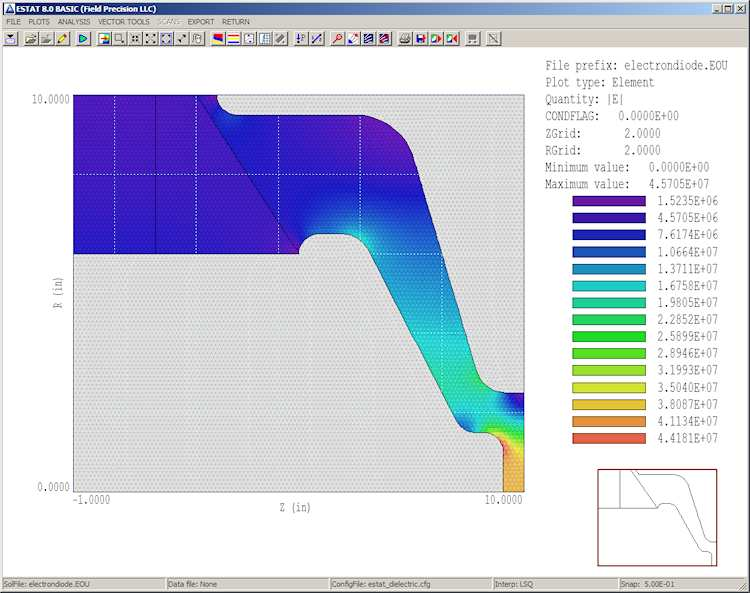
Task: Click the blue floppy disk save icon
Action: click(421, 39)
